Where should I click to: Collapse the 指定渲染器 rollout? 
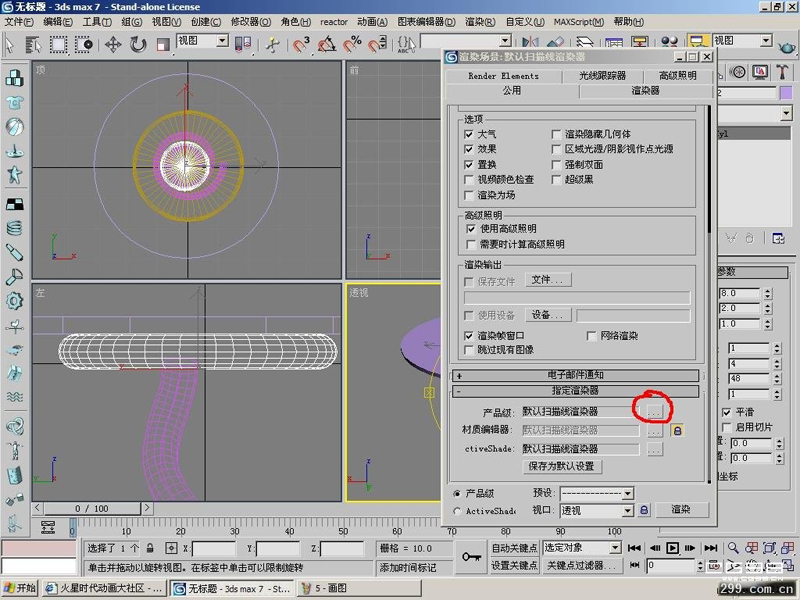tap(575, 391)
